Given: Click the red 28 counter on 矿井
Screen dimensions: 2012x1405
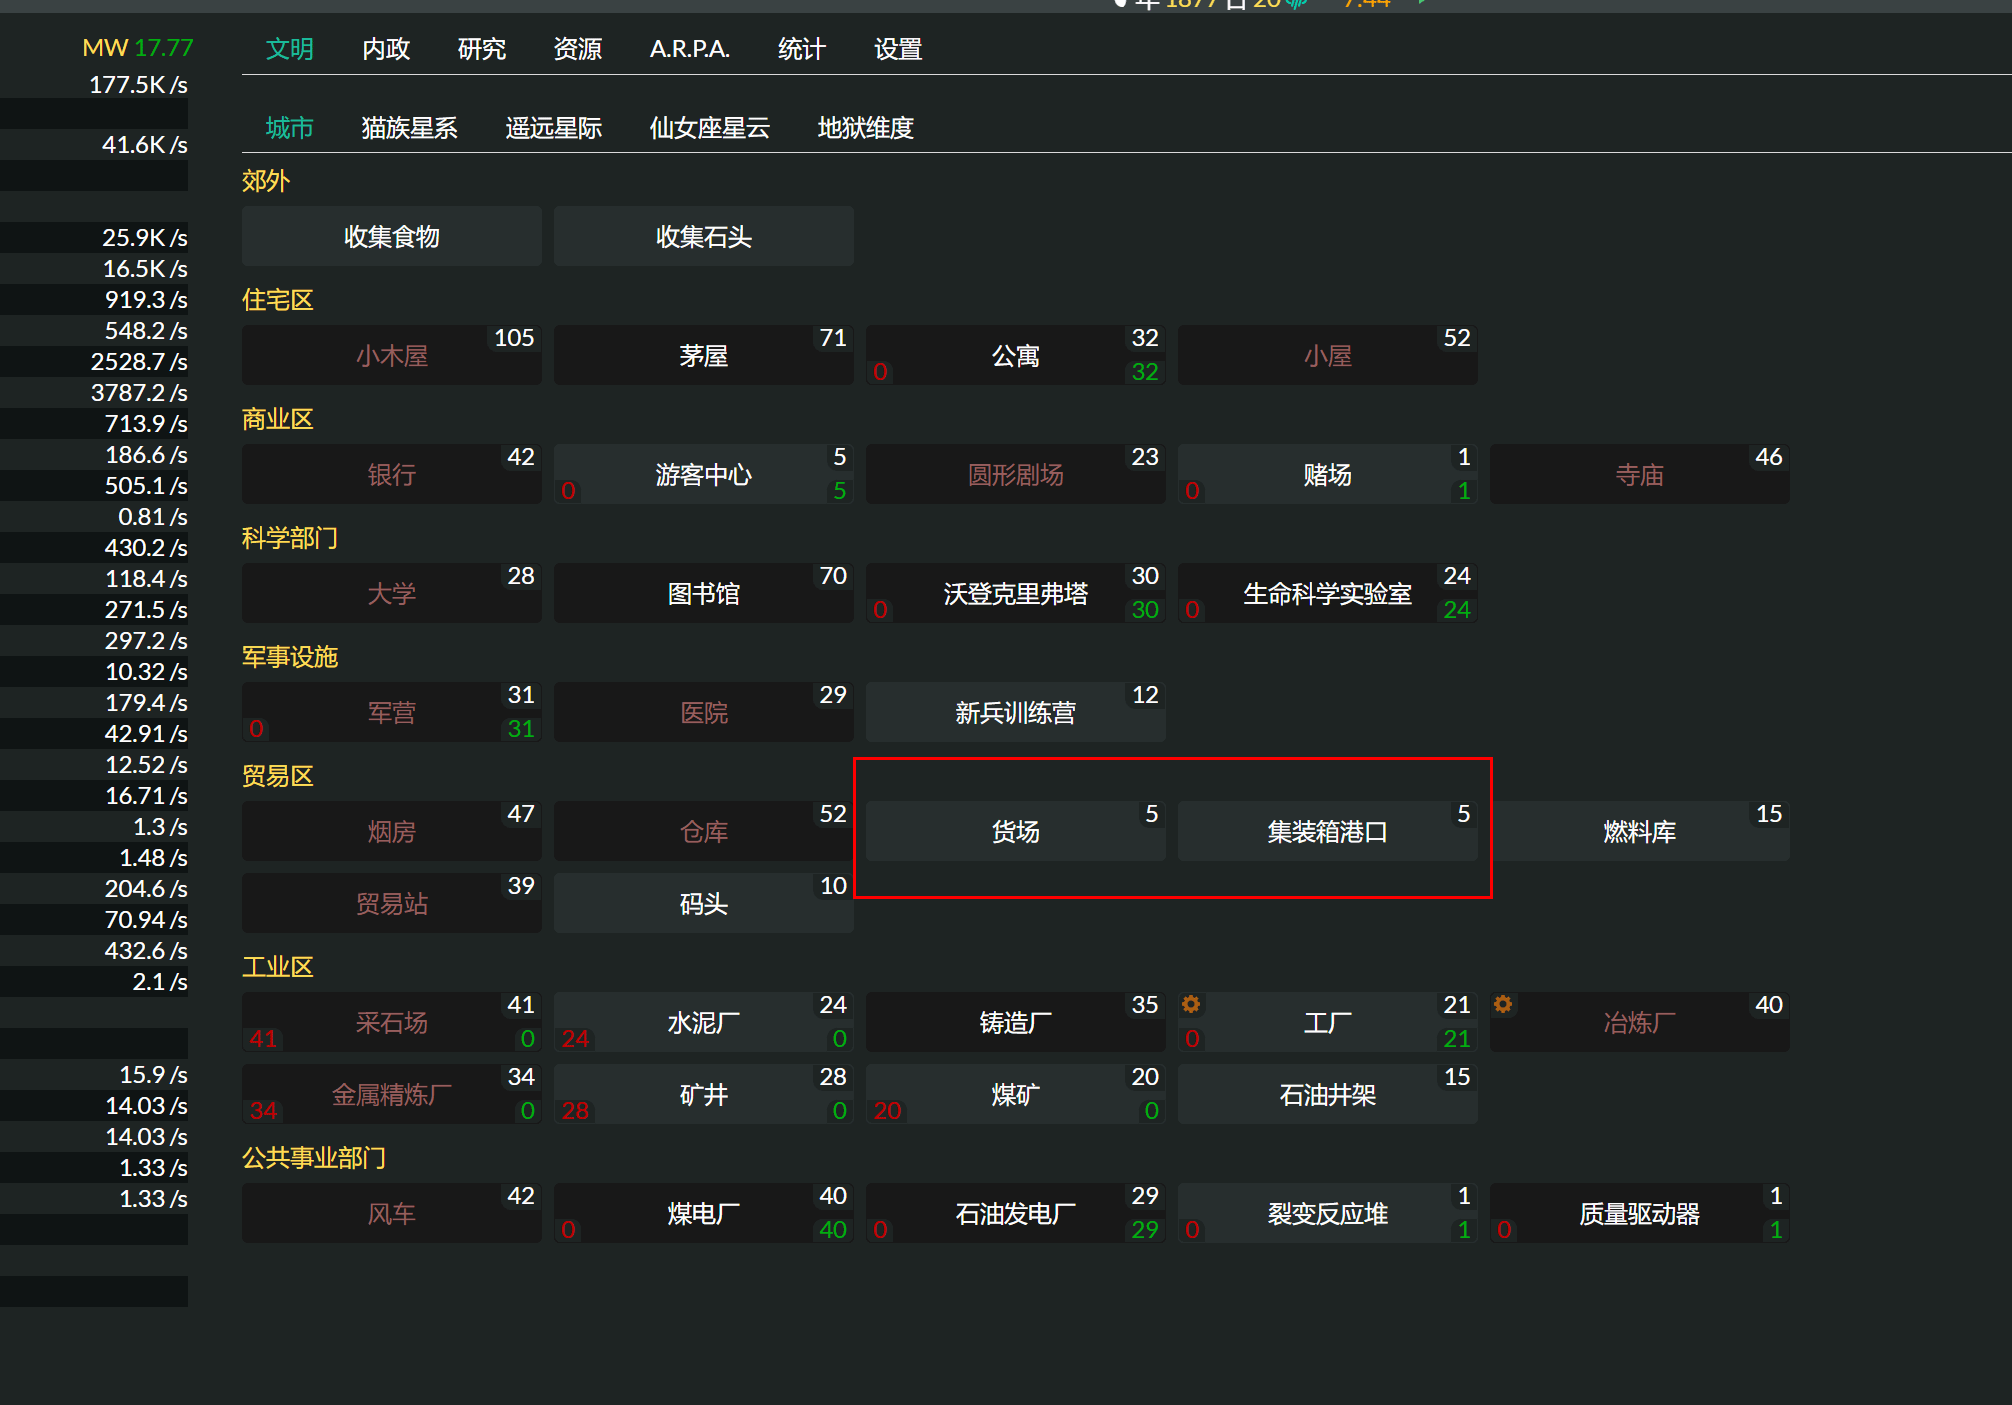Looking at the screenshot, I should point(576,1111).
